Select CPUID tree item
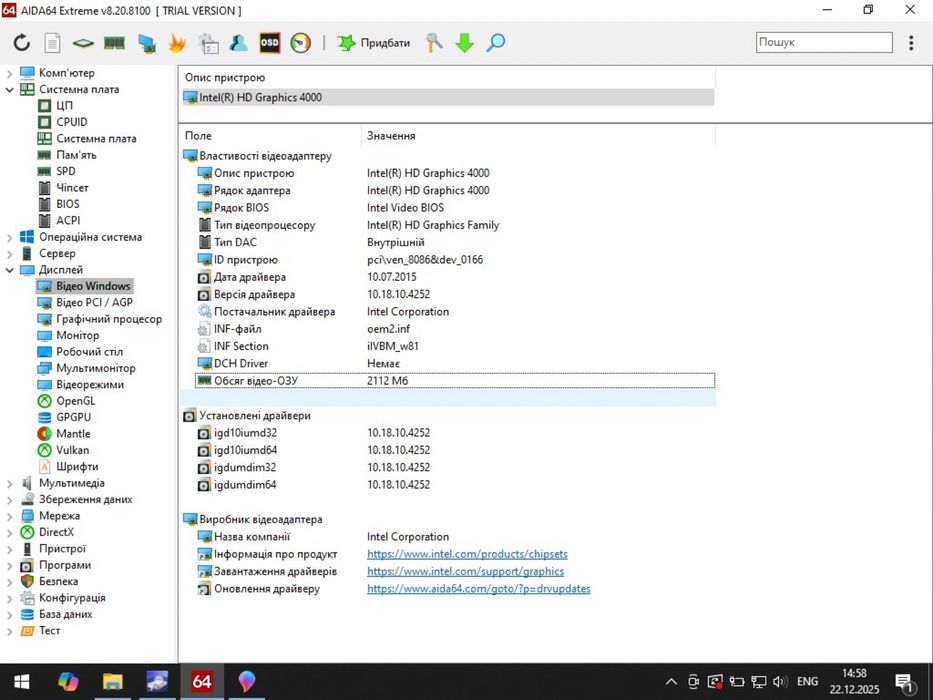Image resolution: width=933 pixels, height=700 pixels. tap(72, 122)
